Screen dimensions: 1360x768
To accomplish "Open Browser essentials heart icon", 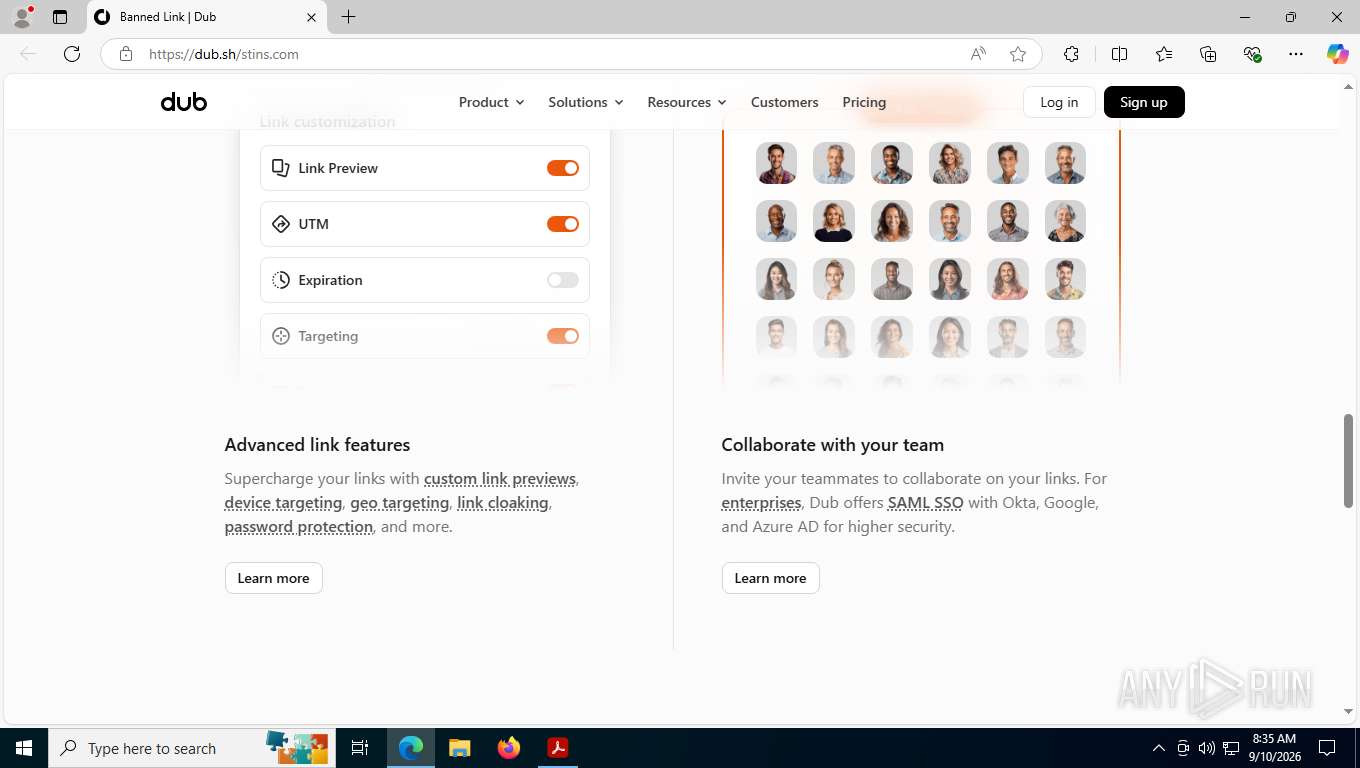I will click(1252, 54).
